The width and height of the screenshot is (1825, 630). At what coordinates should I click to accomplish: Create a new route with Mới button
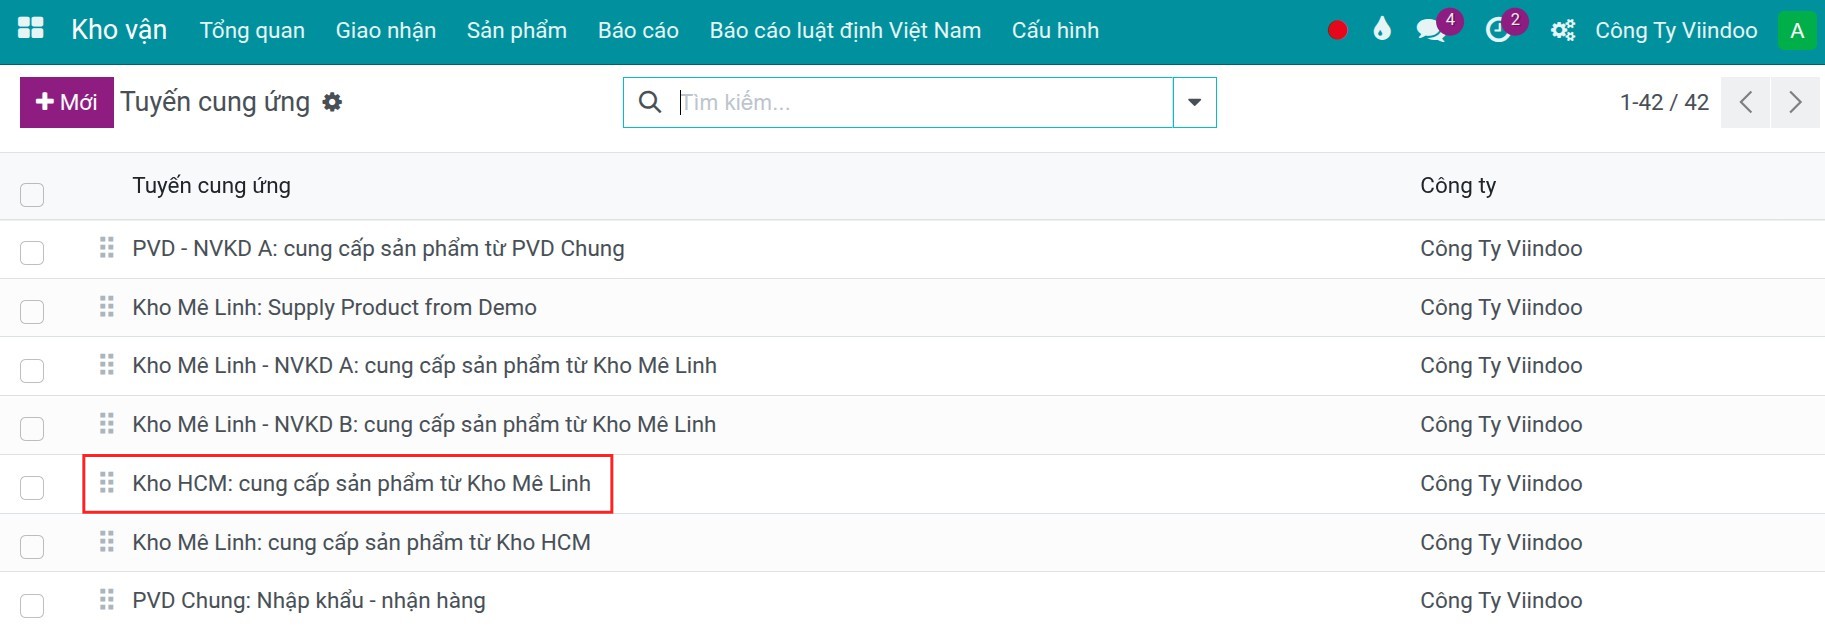(67, 102)
